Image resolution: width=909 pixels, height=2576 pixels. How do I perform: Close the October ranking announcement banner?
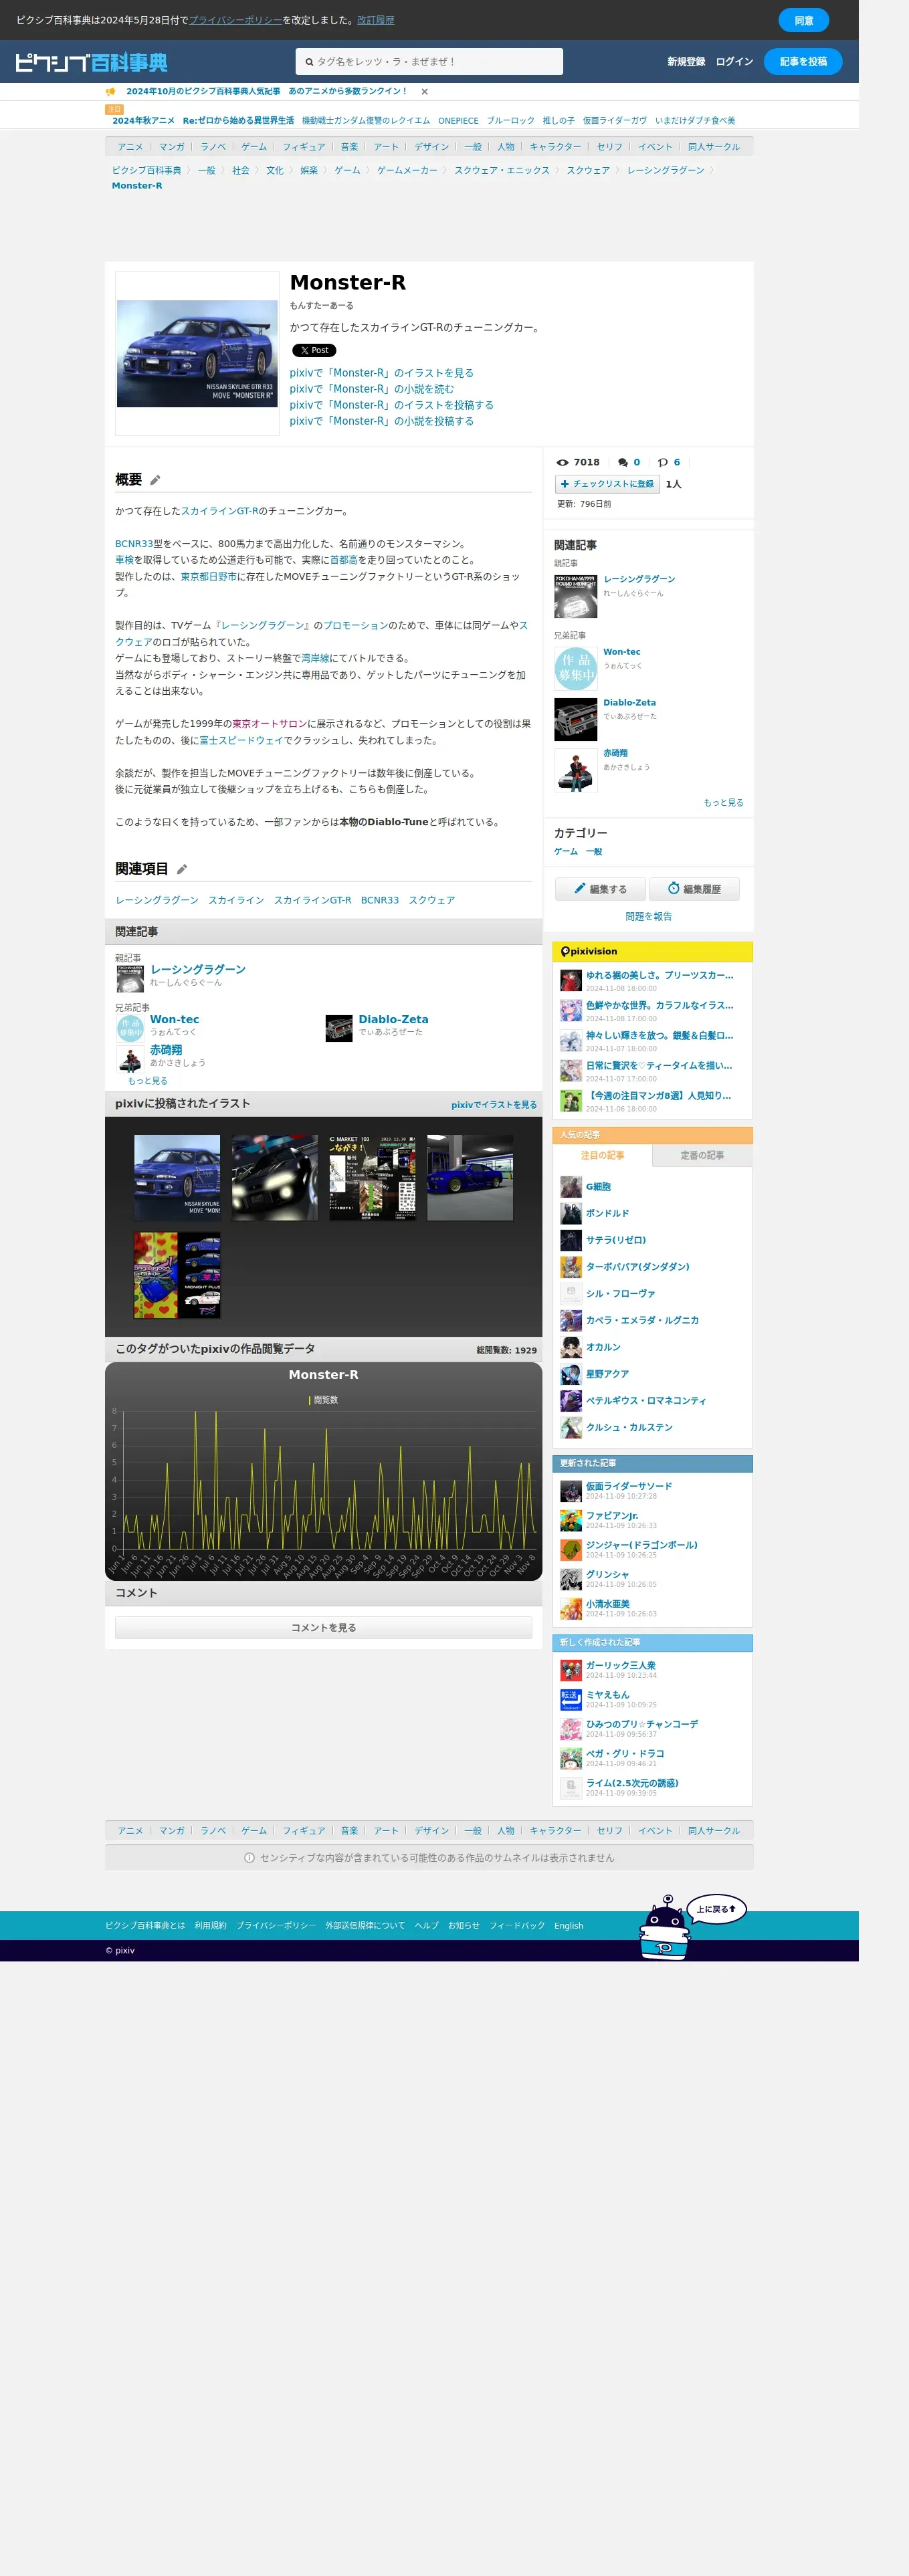pos(424,91)
